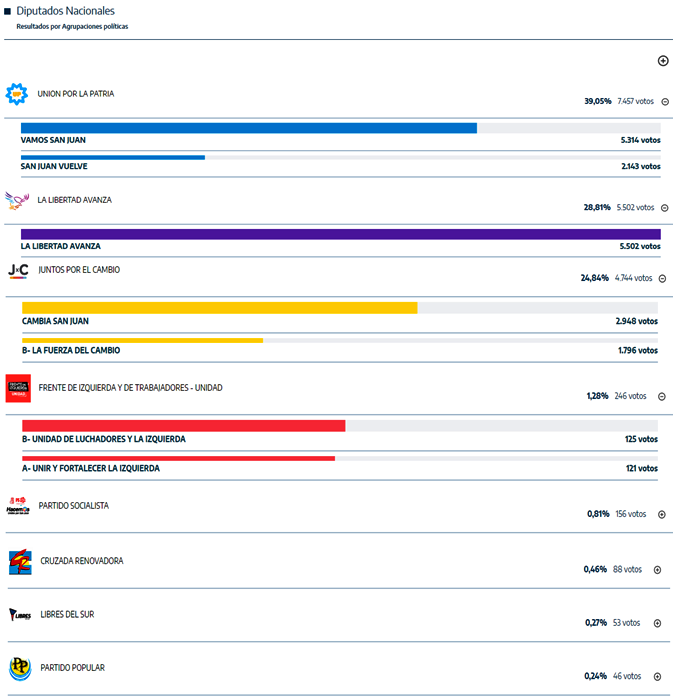Image resolution: width=673 pixels, height=698 pixels.
Task: Collapse La Libertad Avanza list breakdown
Action: [665, 208]
